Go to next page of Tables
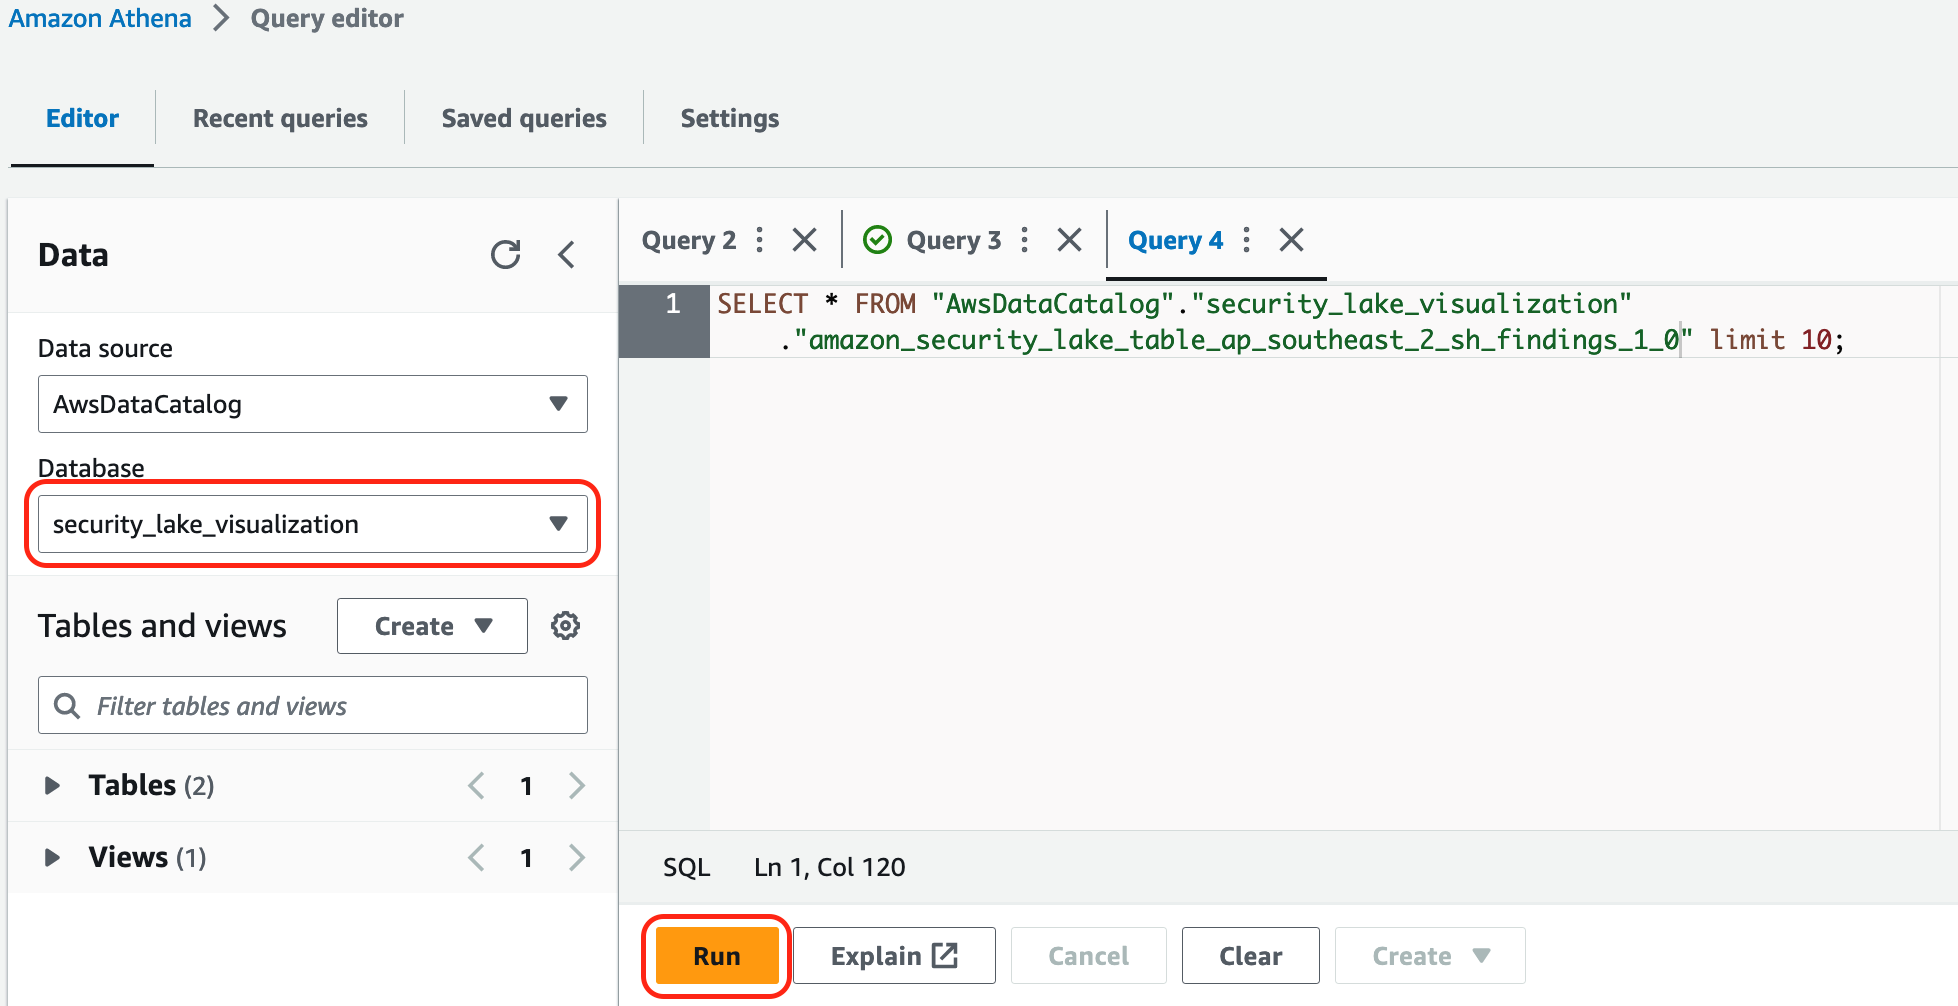1958x1006 pixels. (577, 786)
